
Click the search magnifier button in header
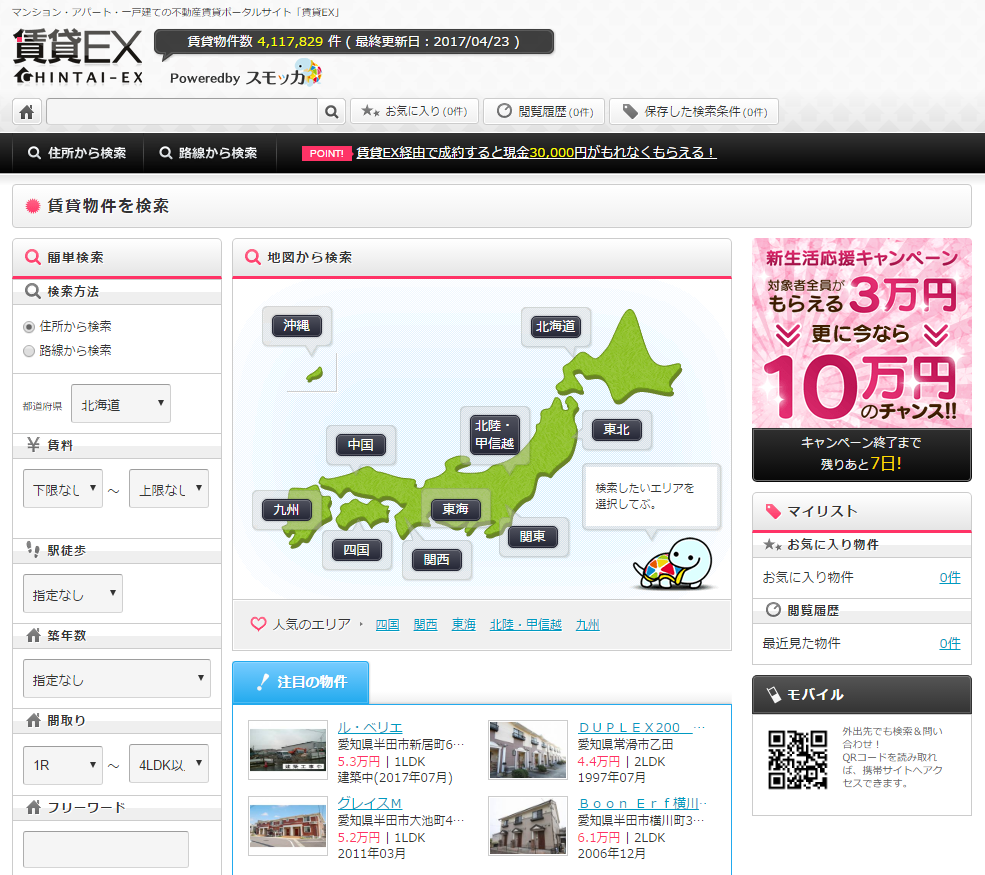click(331, 112)
